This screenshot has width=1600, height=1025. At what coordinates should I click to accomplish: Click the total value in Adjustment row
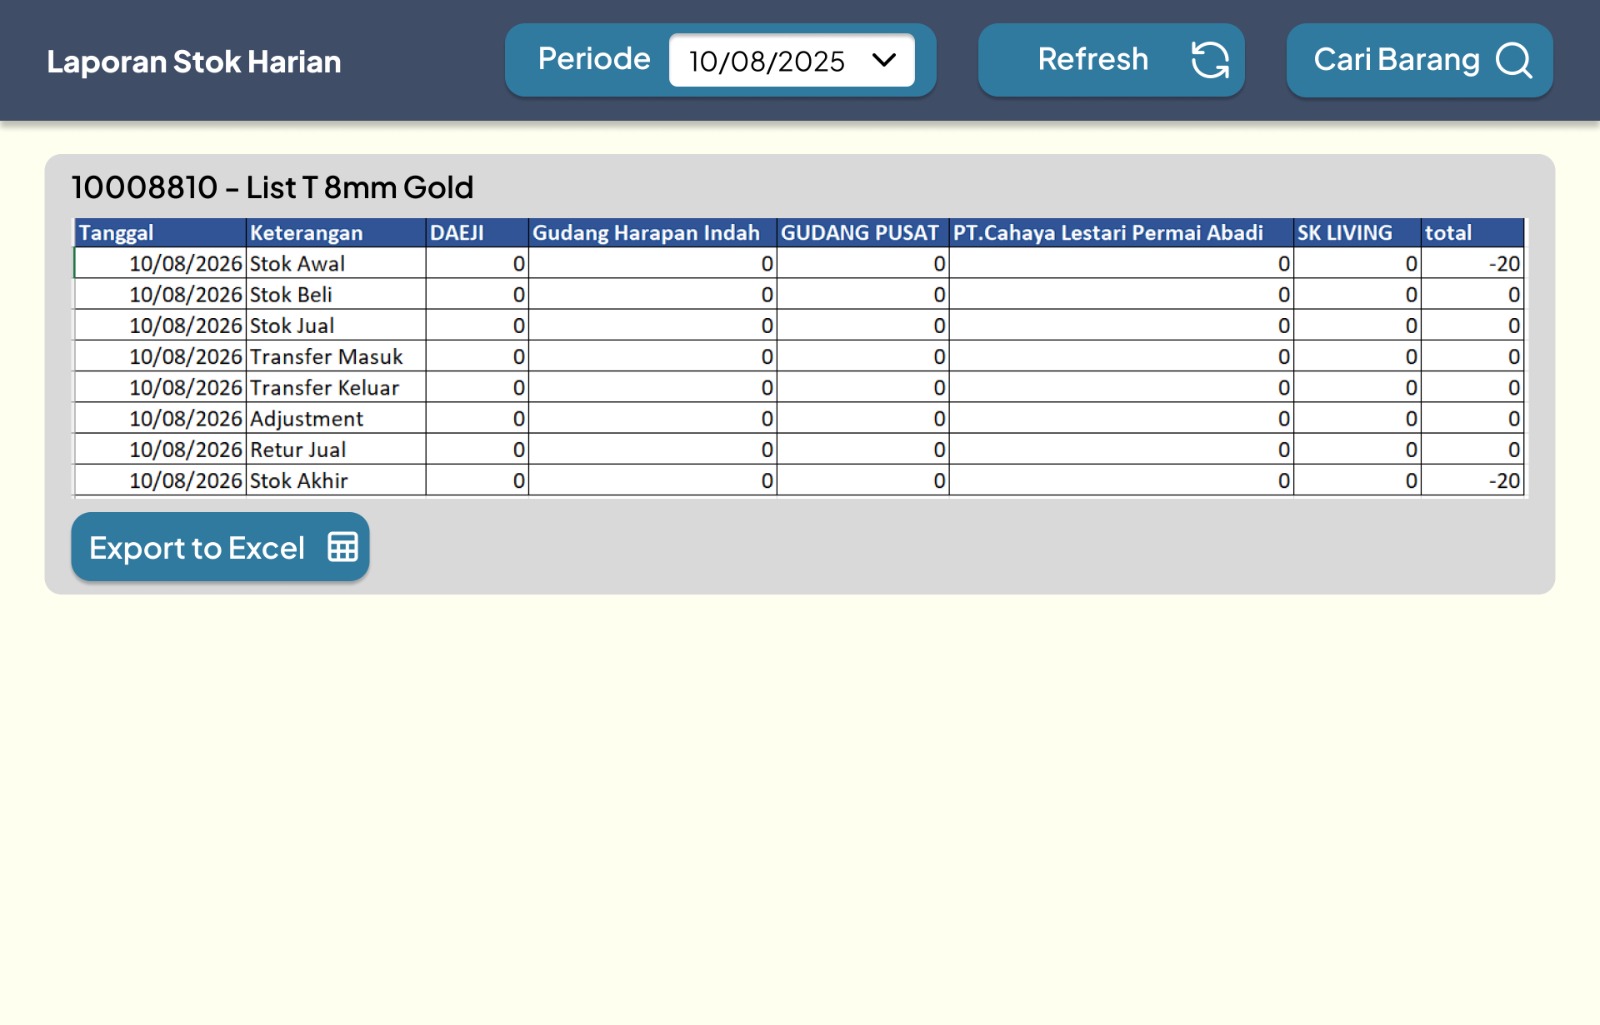(x=1472, y=419)
